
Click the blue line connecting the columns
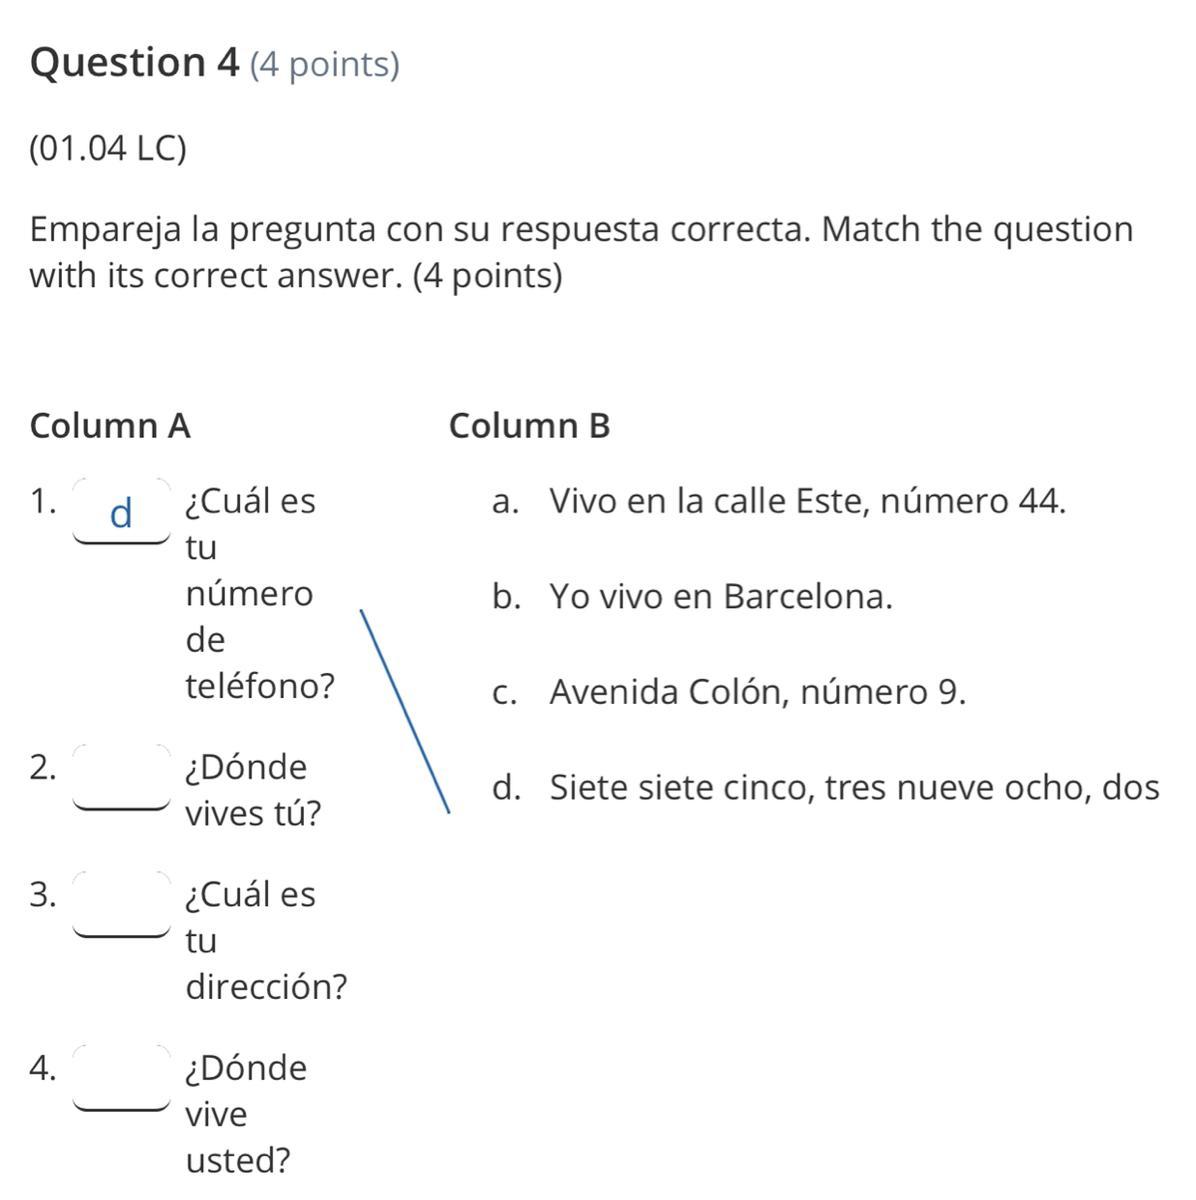pyautogui.click(x=405, y=711)
